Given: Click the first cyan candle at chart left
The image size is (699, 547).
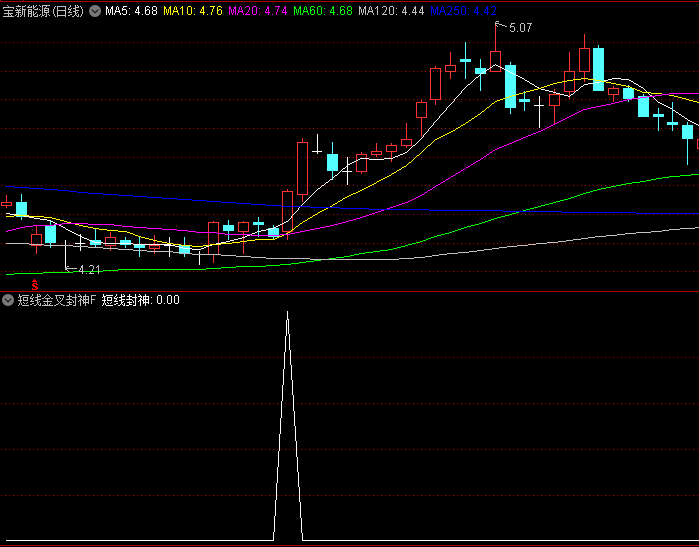Looking at the screenshot, I should 21,208.
